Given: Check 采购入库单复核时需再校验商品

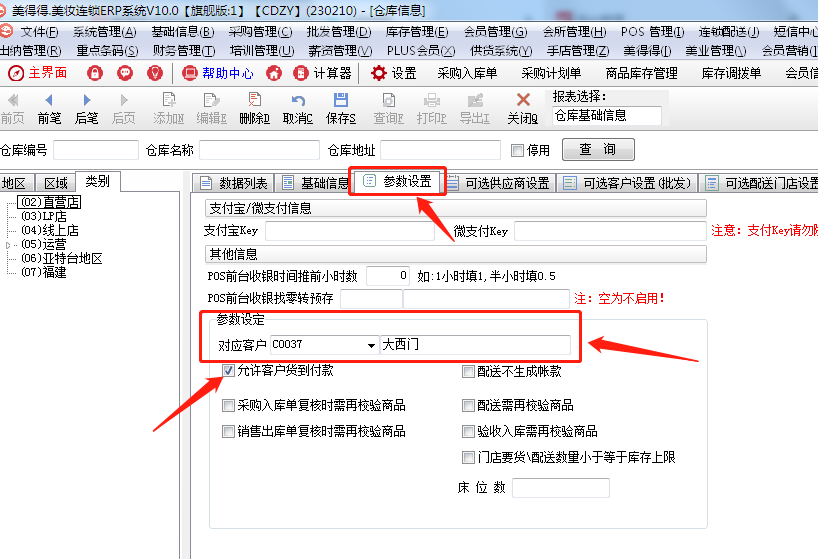Looking at the screenshot, I should click(x=228, y=405).
